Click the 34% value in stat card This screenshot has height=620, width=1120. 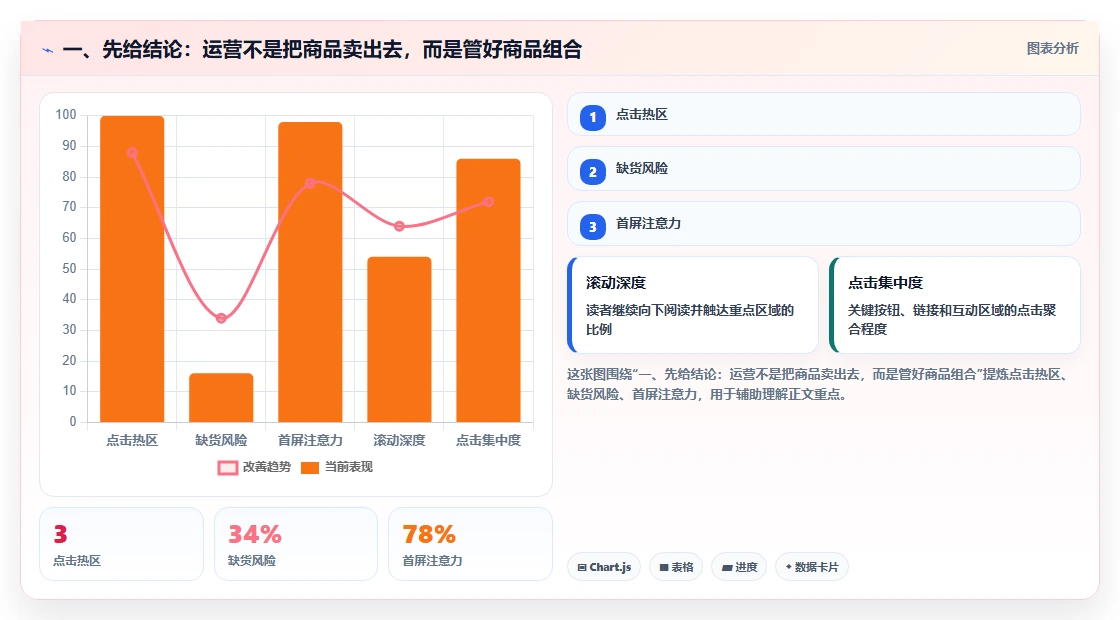(x=254, y=534)
